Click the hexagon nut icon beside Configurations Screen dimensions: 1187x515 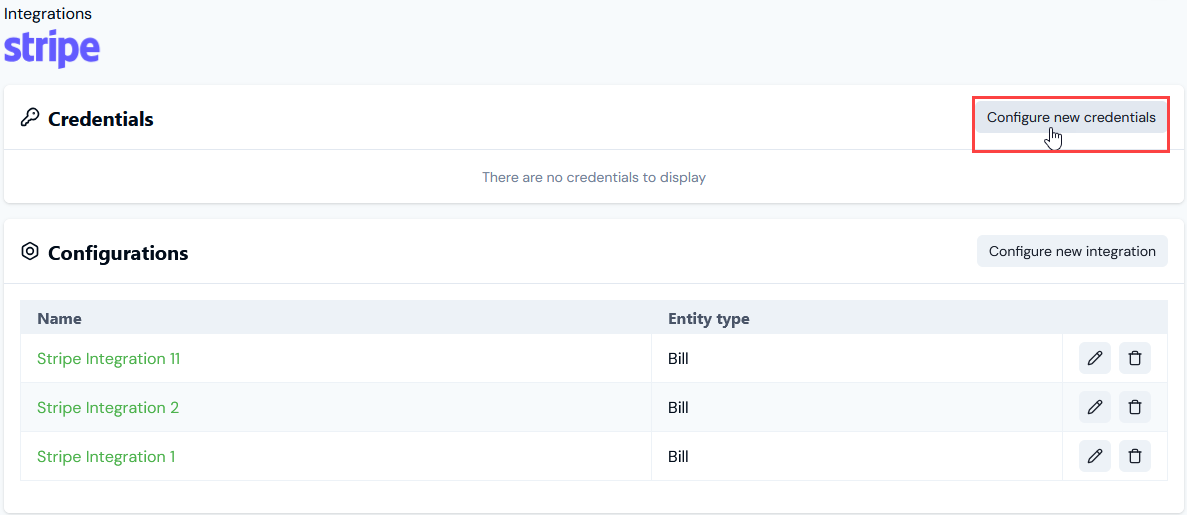30,251
